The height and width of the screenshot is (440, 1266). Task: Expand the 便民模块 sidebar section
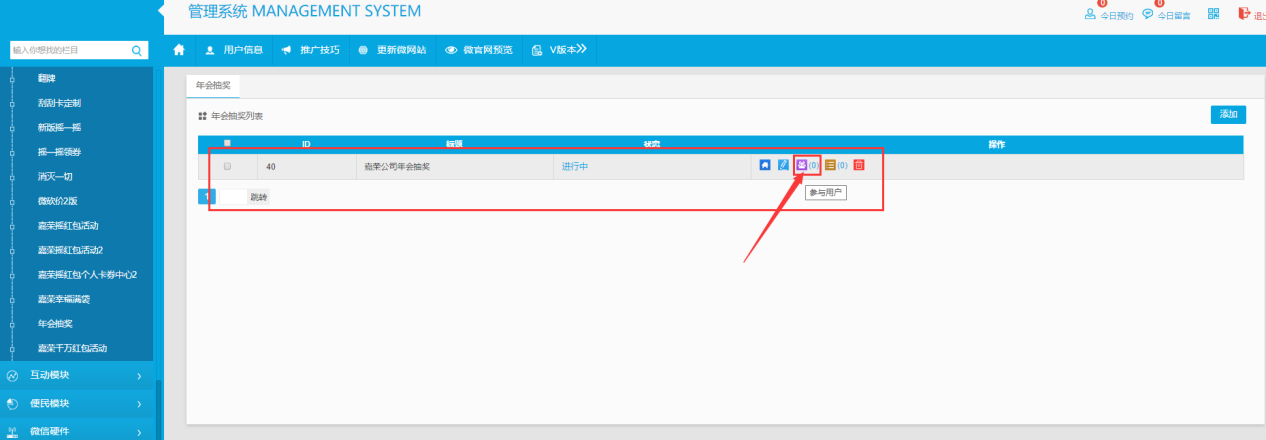click(x=77, y=404)
